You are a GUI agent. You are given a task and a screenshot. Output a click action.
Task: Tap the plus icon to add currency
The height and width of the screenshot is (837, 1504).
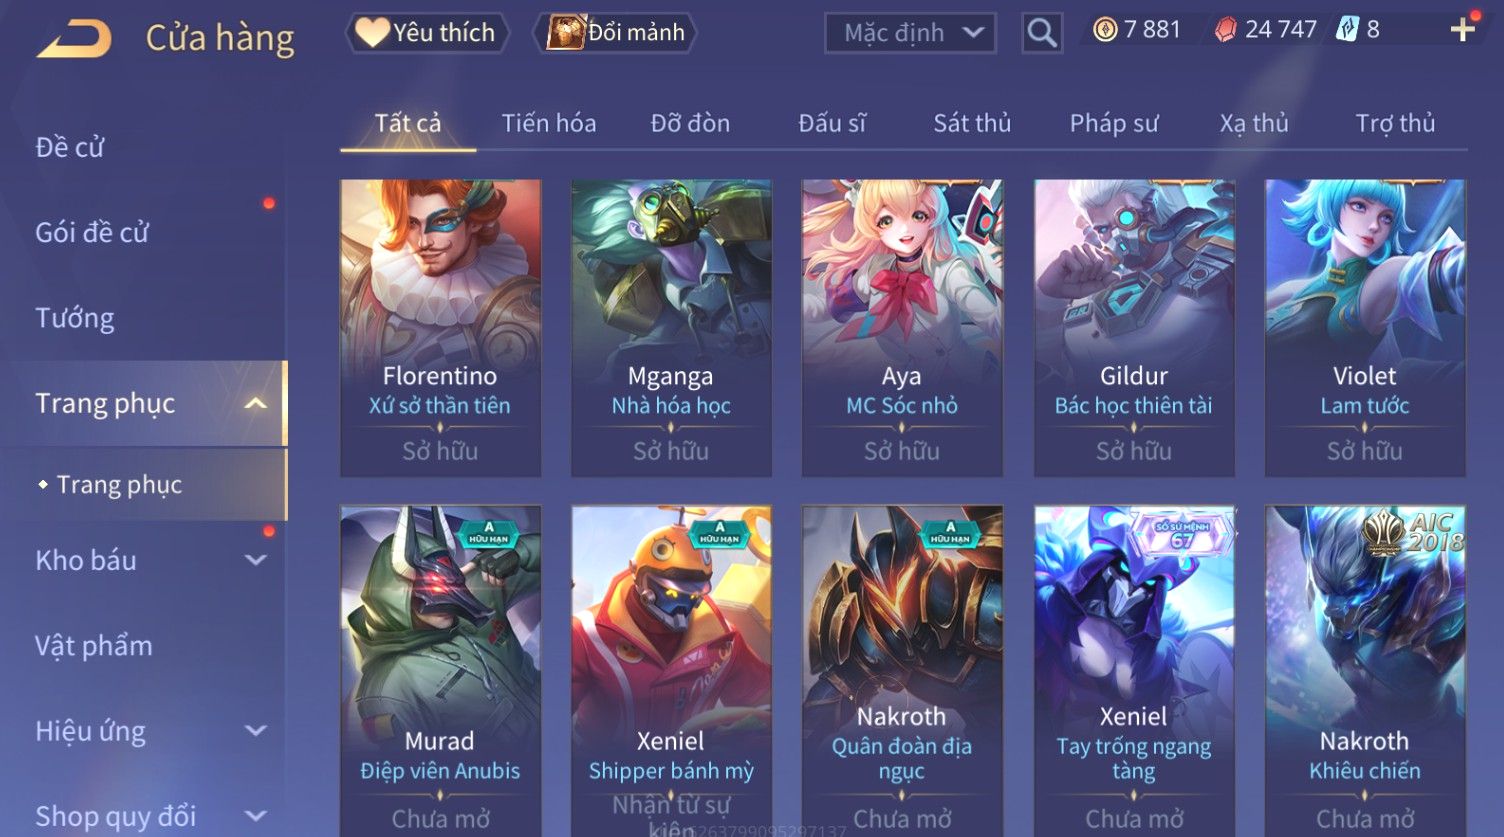1463,30
